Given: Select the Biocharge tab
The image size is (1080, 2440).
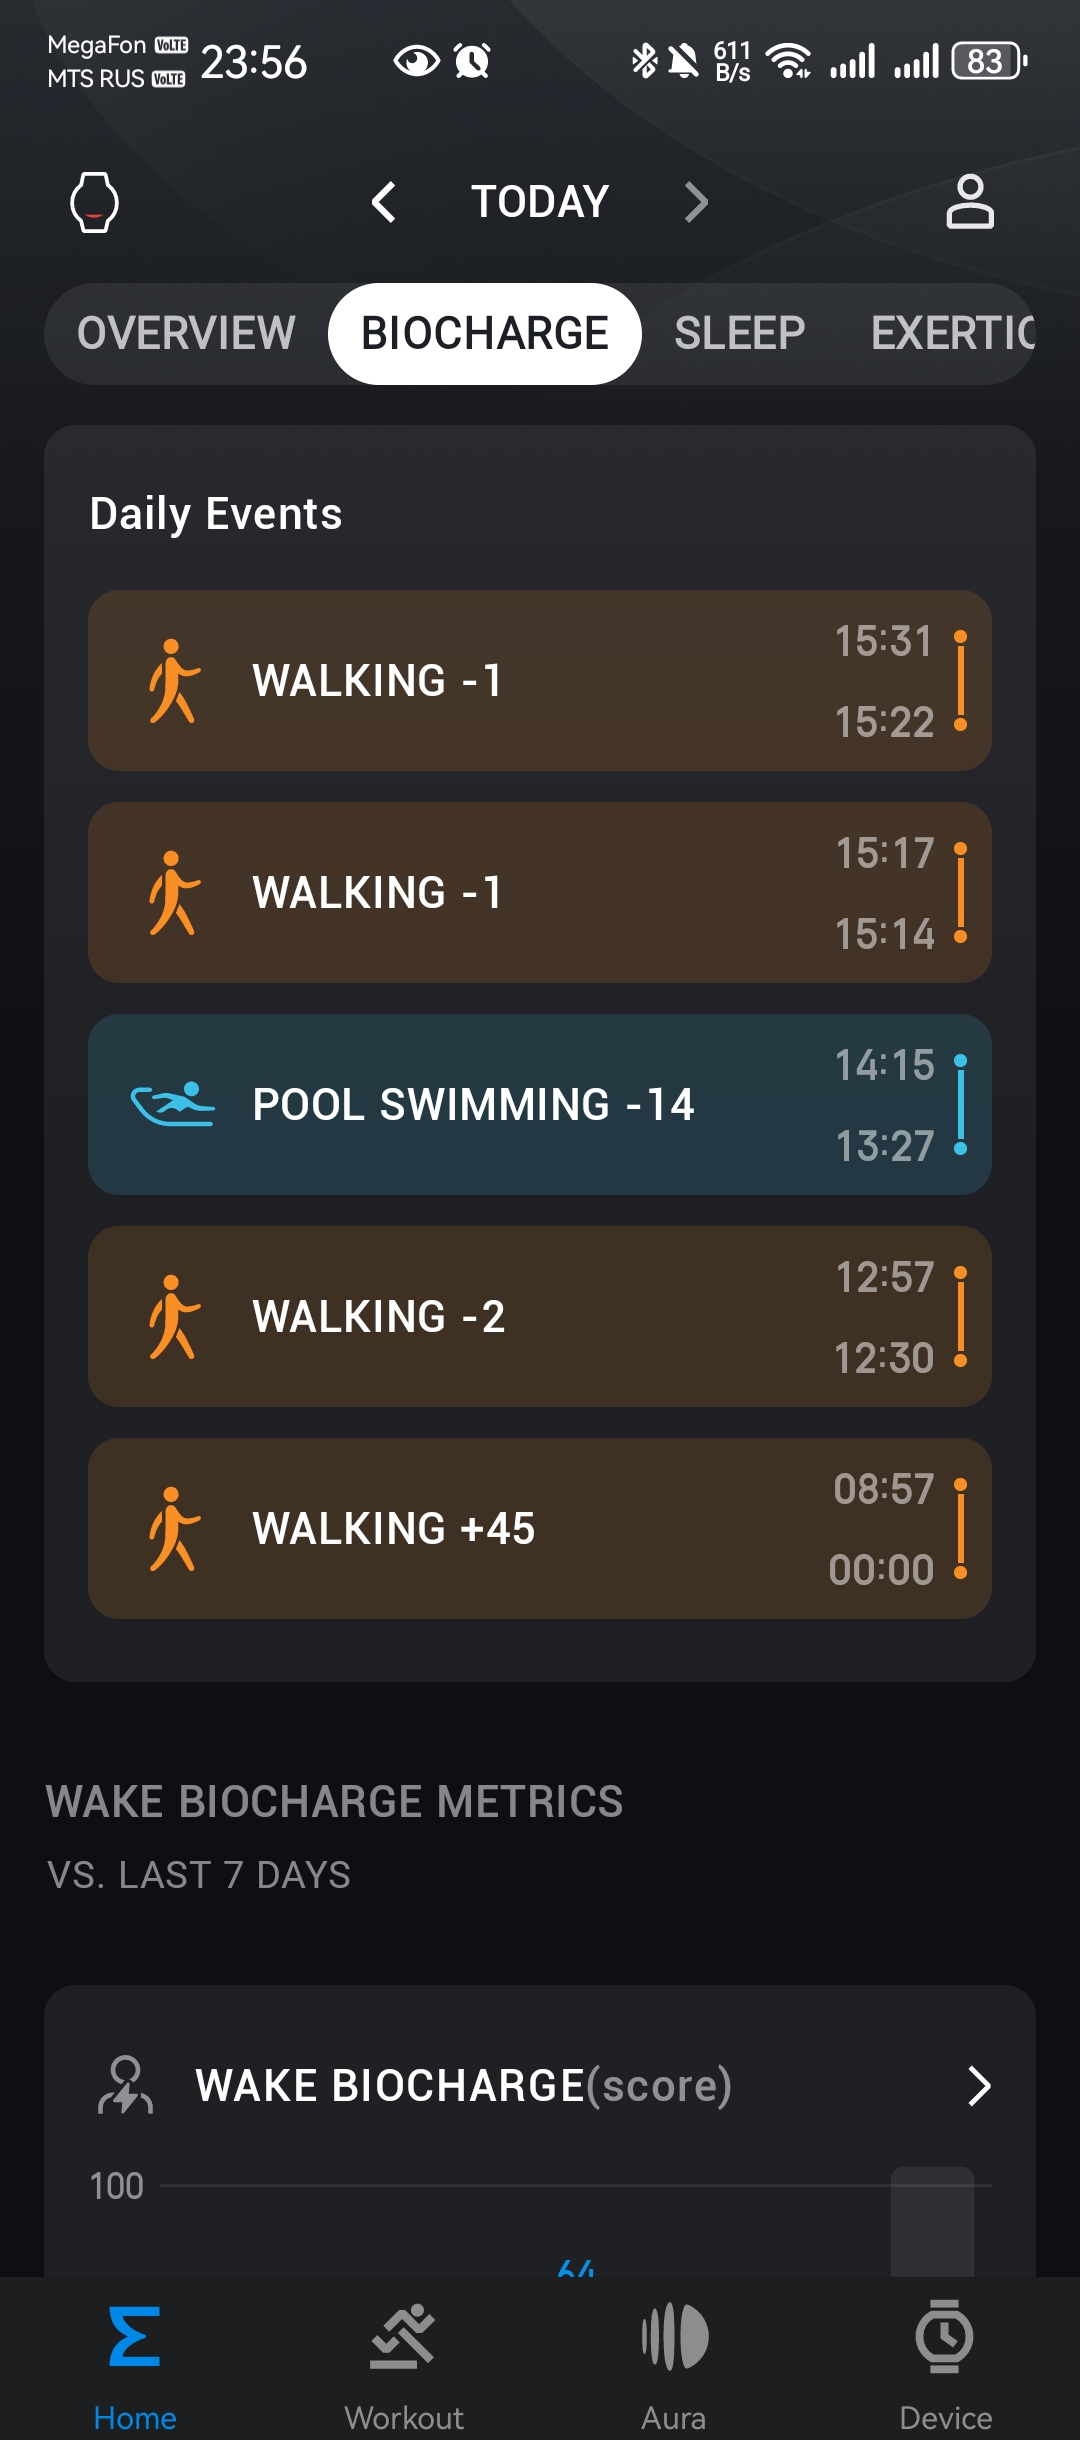Looking at the screenshot, I should [x=485, y=334].
